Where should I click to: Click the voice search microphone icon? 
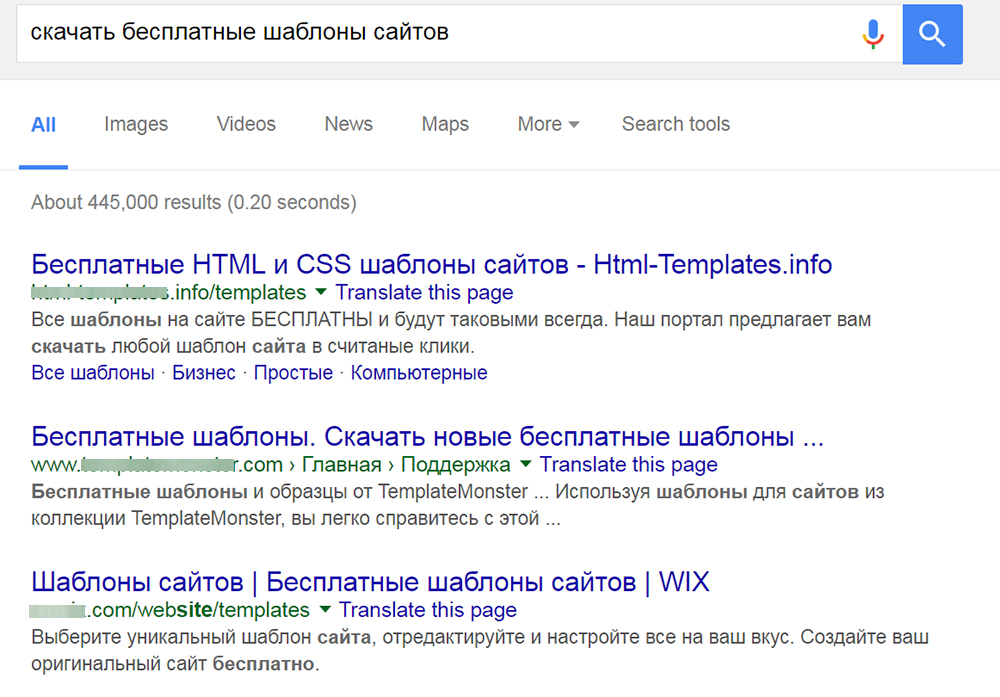(x=872, y=34)
